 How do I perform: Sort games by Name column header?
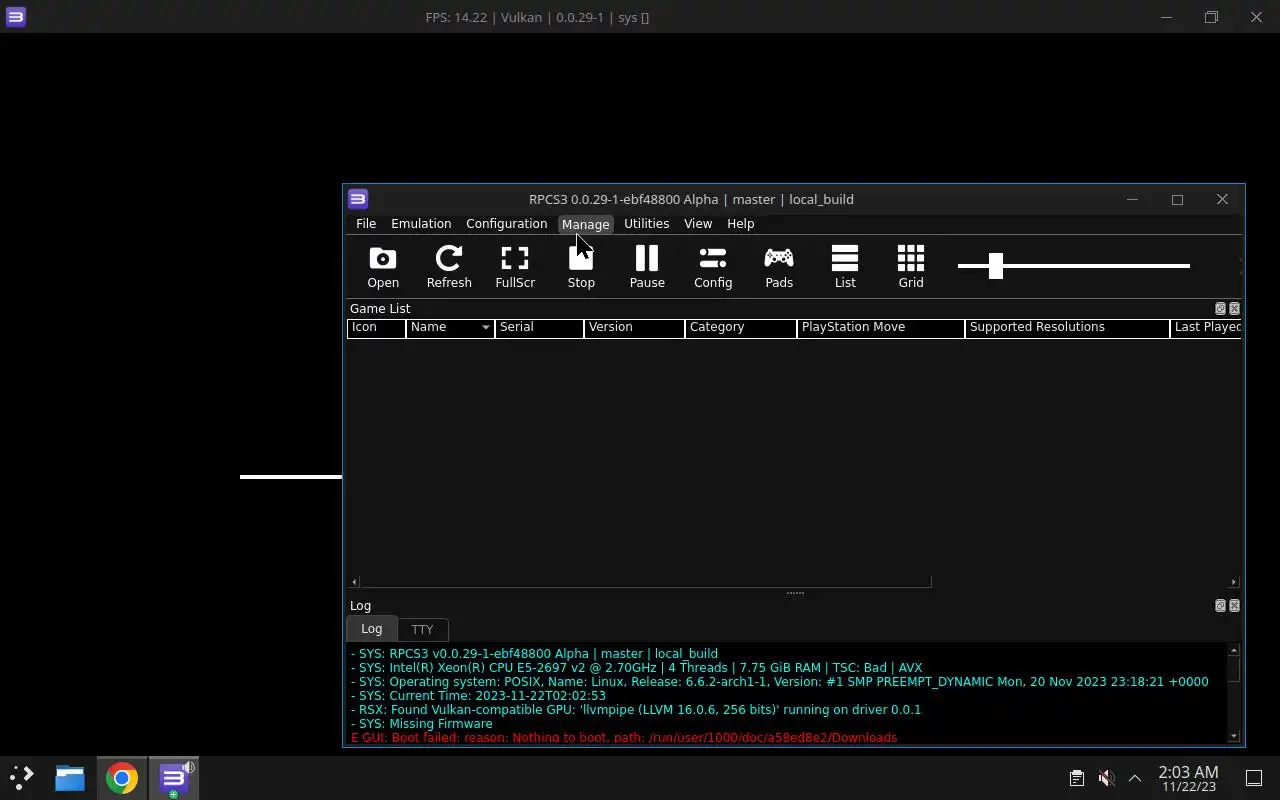click(x=450, y=327)
